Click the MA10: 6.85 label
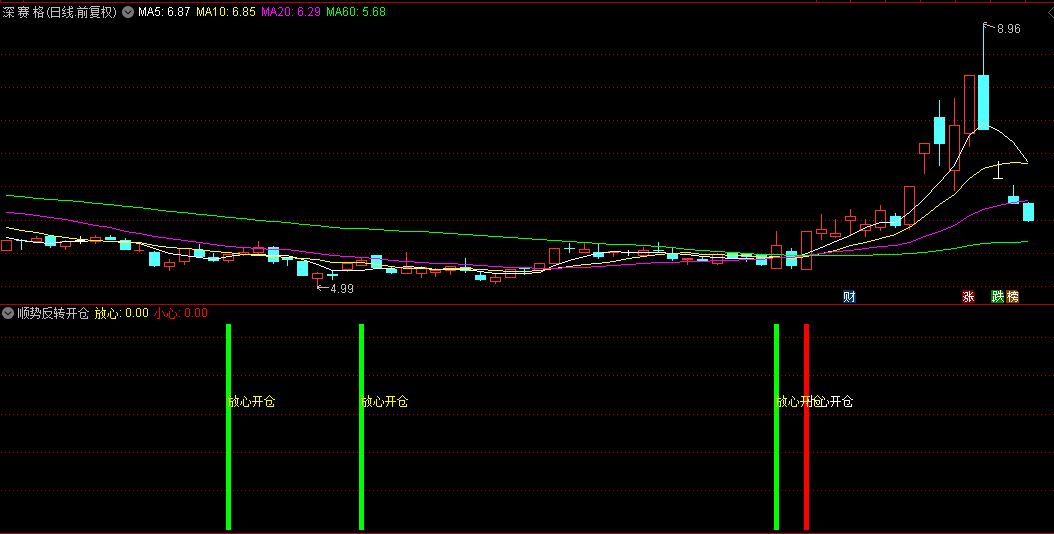This screenshot has height=534, width=1054. pyautogui.click(x=226, y=12)
